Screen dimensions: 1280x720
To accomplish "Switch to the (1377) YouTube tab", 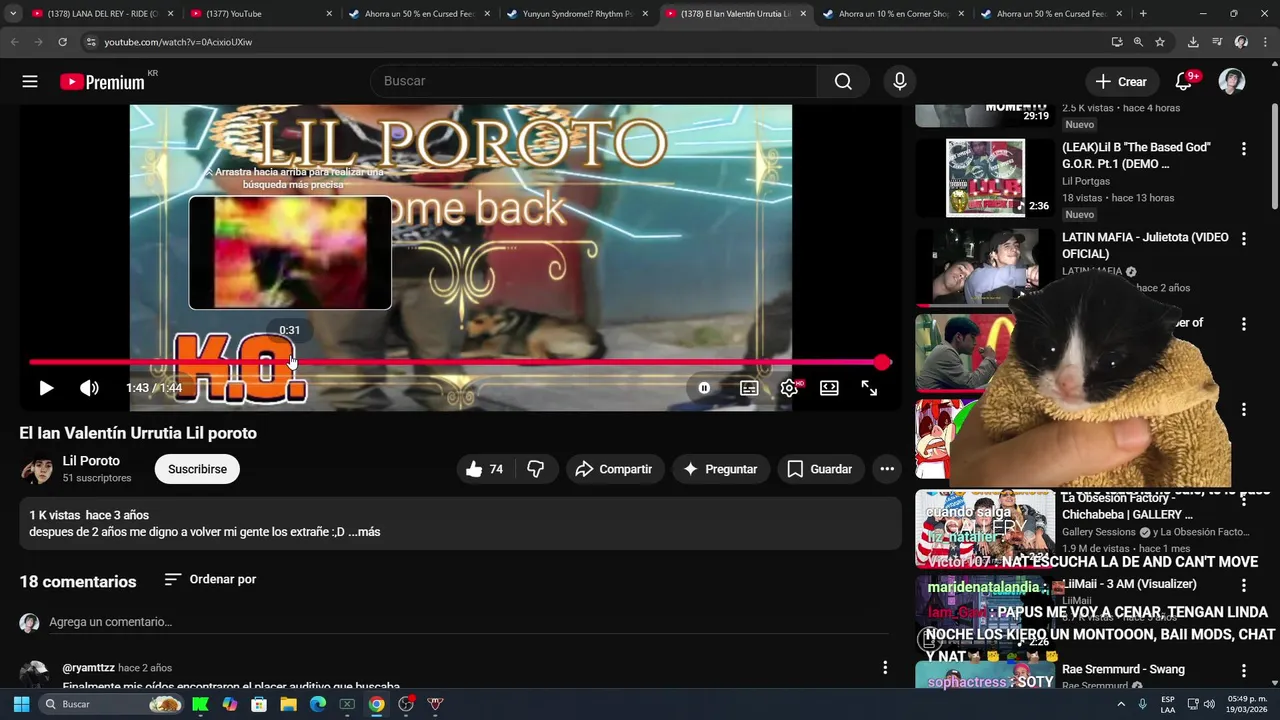I will pos(261,14).
